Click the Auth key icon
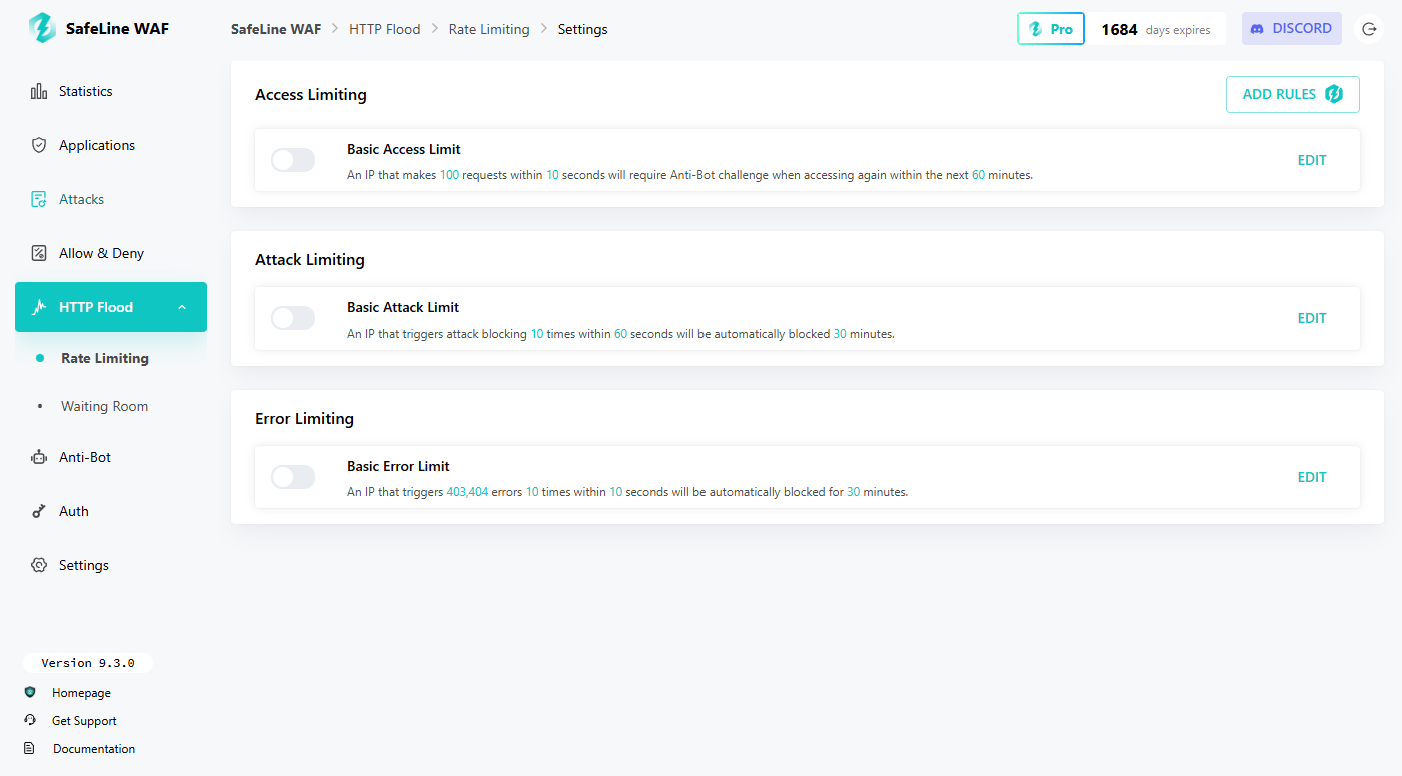Viewport: 1402px width, 776px height. coord(39,511)
